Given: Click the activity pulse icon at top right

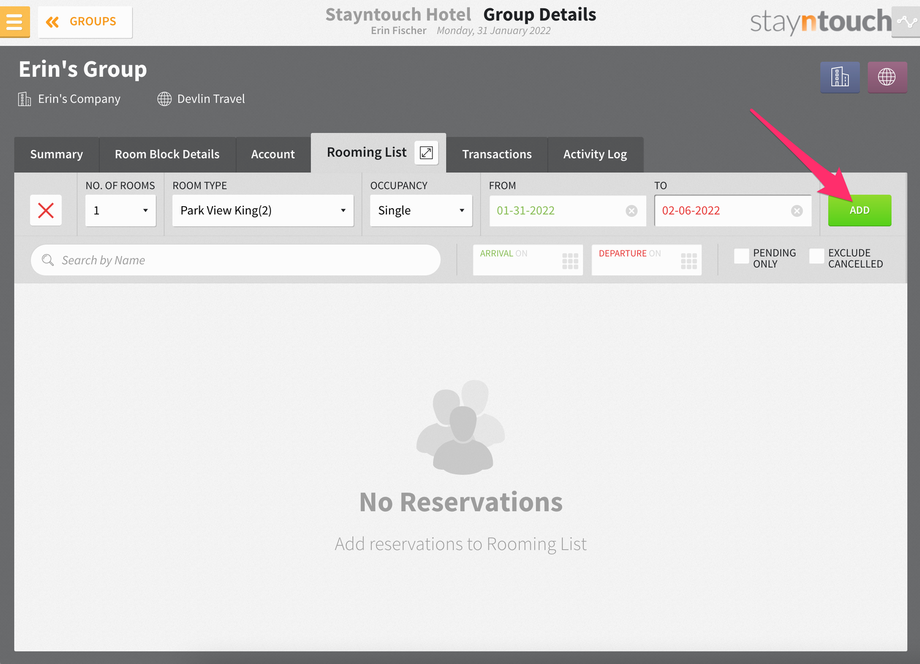Looking at the screenshot, I should pyautogui.click(x=907, y=22).
